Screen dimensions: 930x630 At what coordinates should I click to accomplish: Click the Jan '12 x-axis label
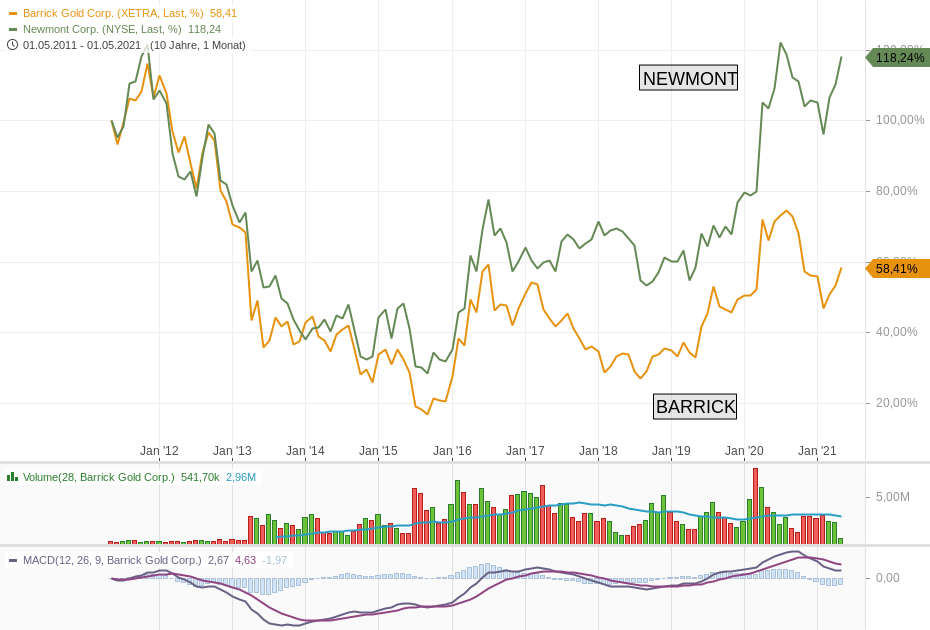[159, 451]
